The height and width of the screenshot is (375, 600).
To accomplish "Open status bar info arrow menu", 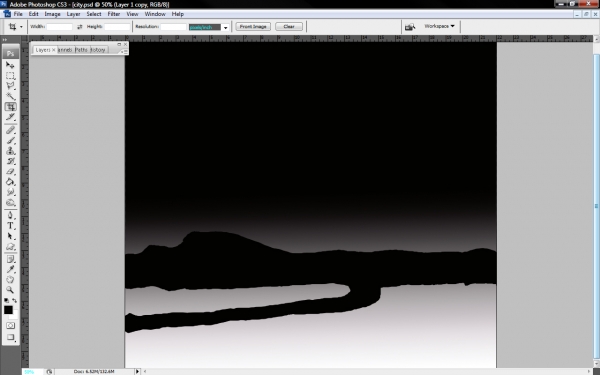I will (x=137, y=371).
